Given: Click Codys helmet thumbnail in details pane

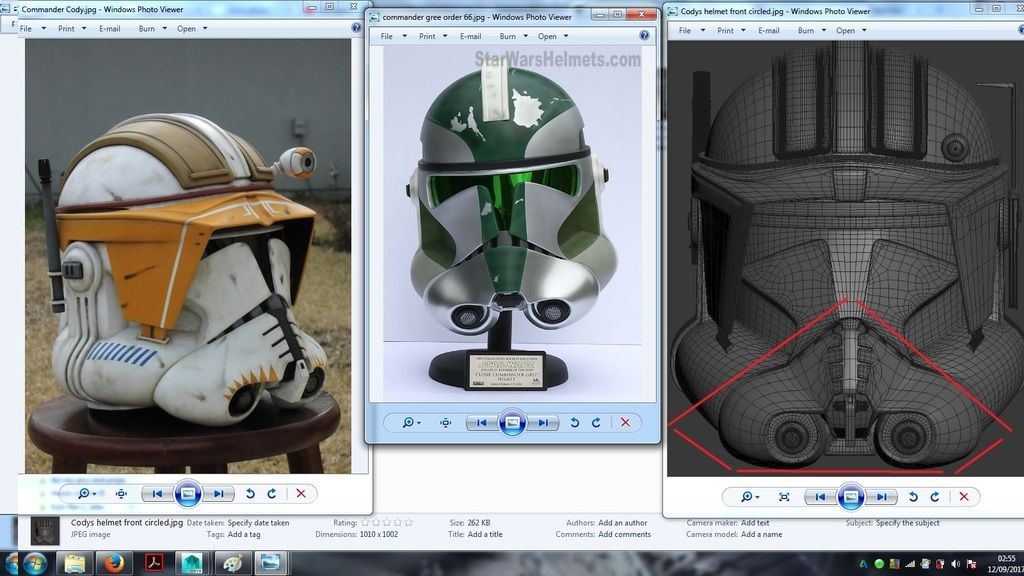Looking at the screenshot, I should 45,530.
